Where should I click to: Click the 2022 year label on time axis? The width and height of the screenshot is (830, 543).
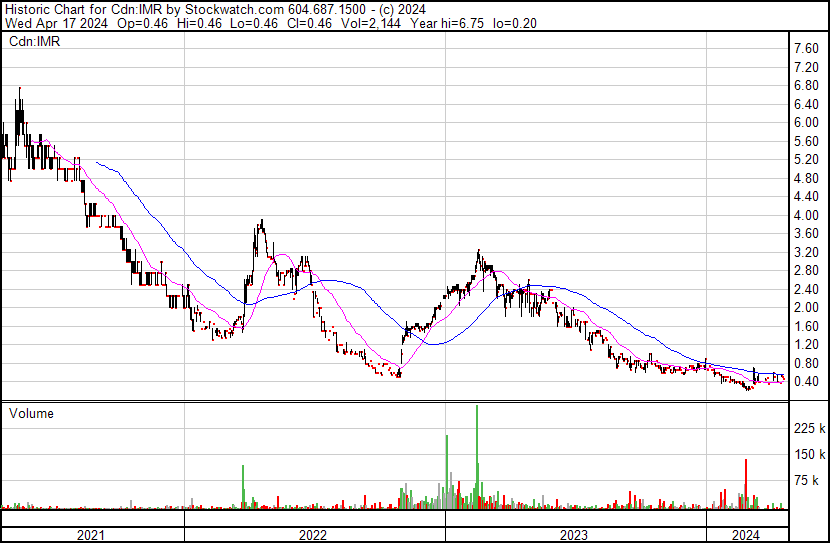pos(313,535)
